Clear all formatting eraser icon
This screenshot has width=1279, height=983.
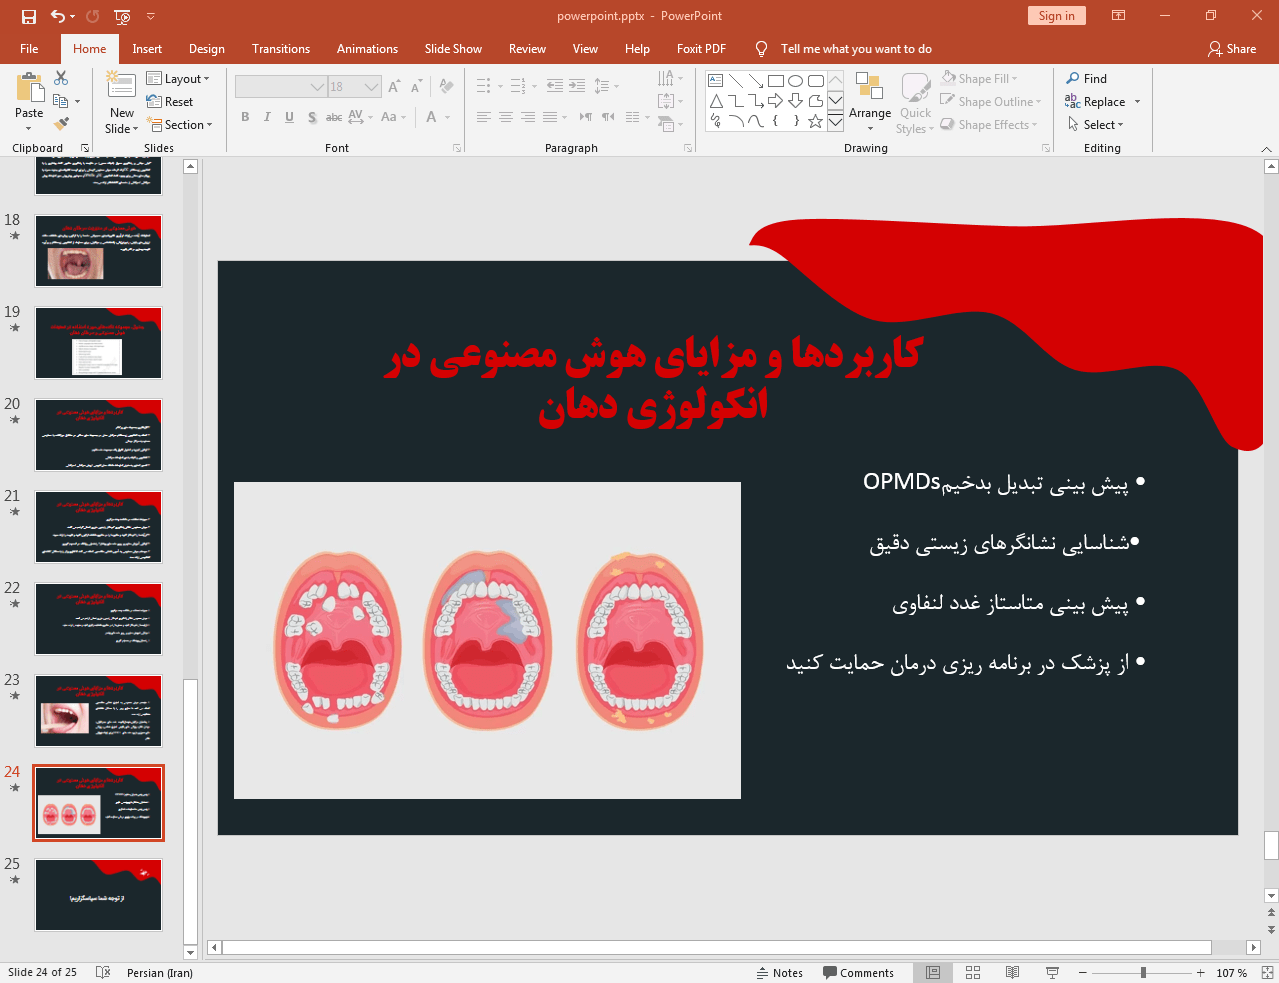(446, 87)
